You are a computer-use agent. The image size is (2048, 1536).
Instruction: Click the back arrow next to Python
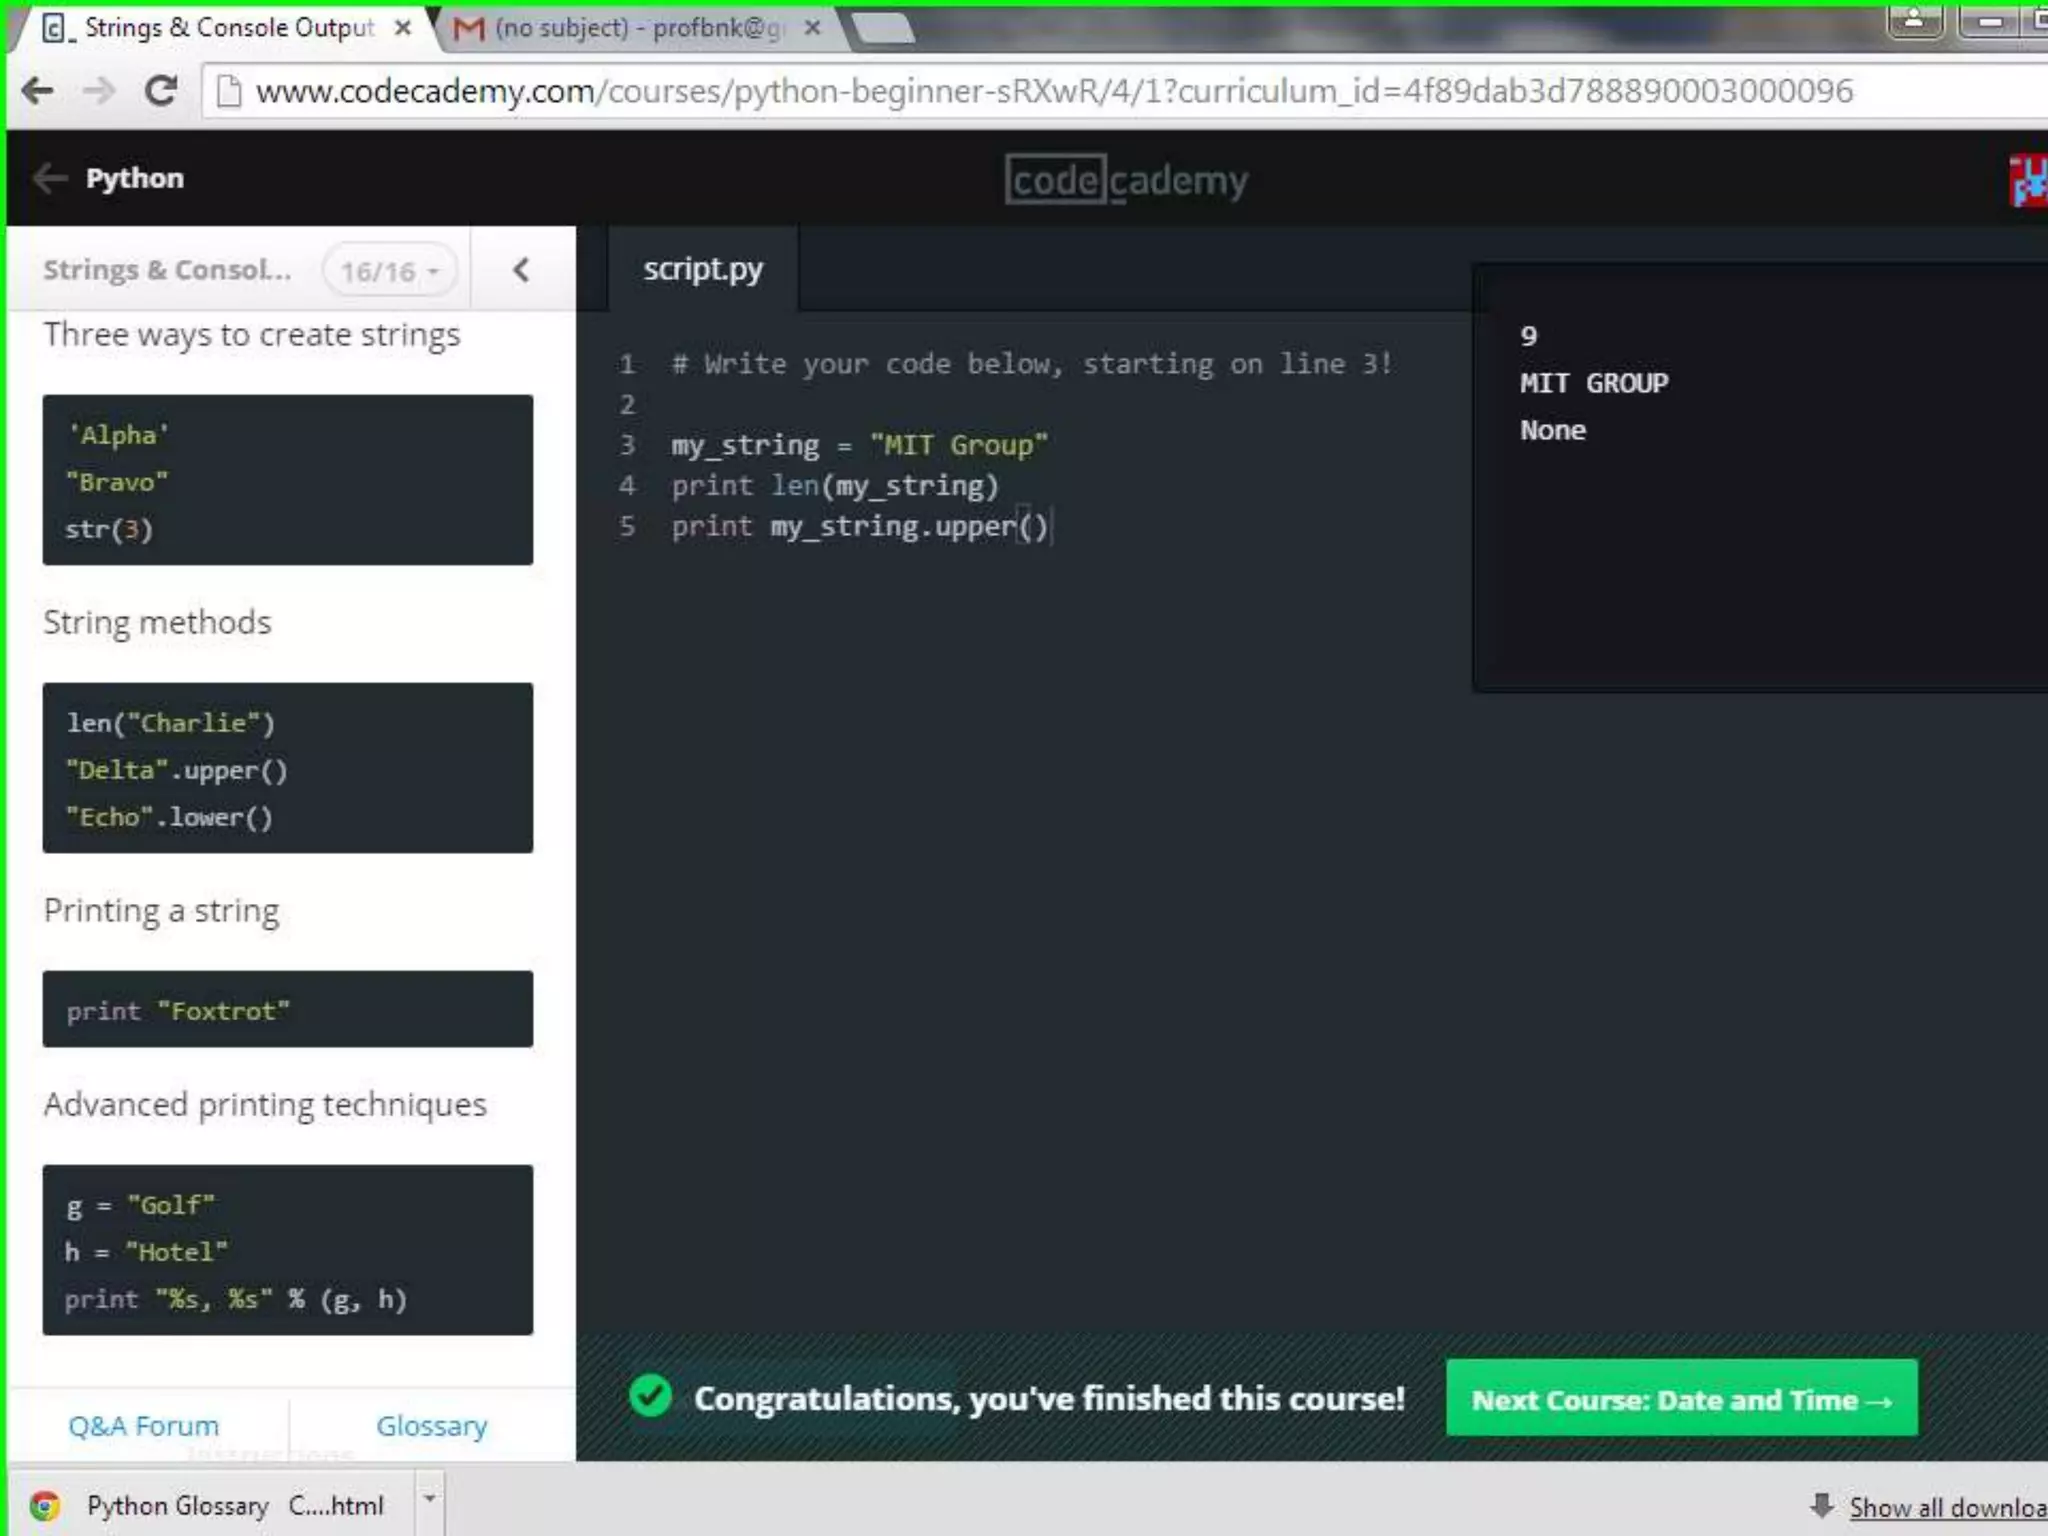[49, 179]
